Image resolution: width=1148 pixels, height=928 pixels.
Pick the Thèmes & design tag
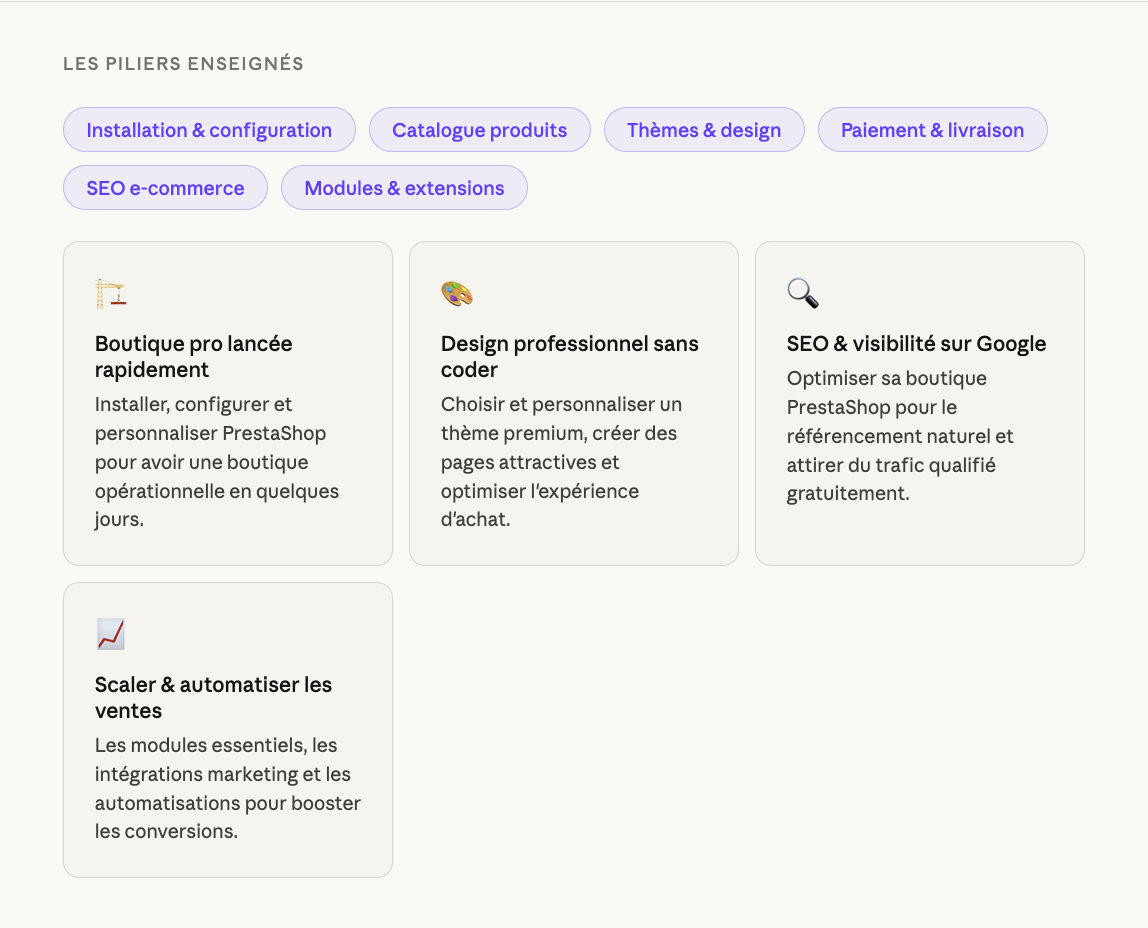pyautogui.click(x=704, y=130)
